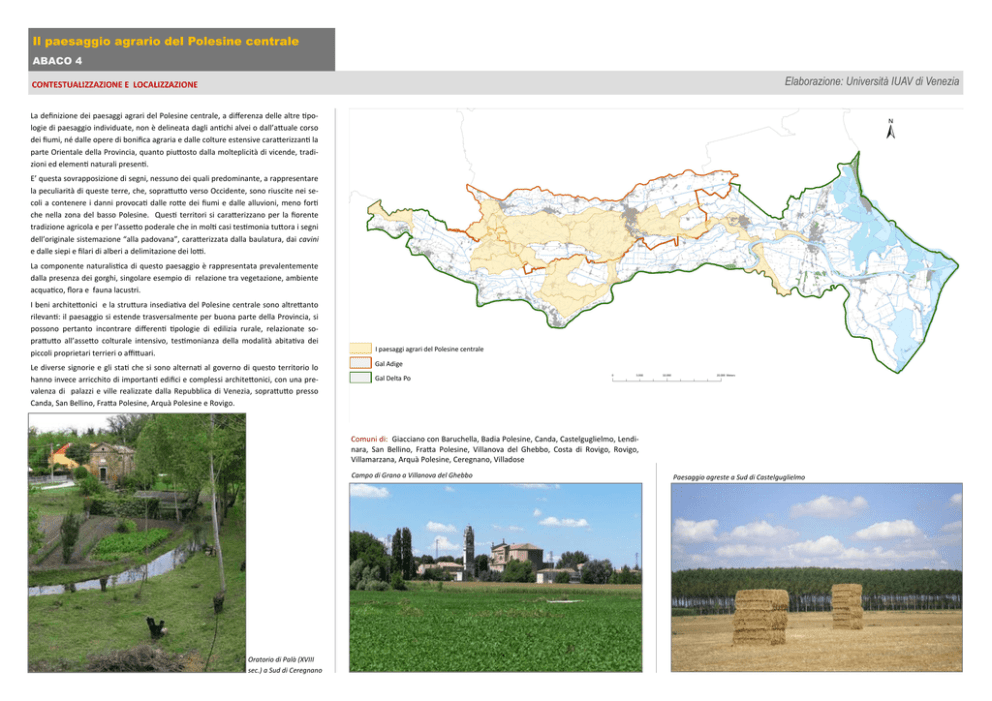Select the Oratorio di Palà photo
This screenshot has height=701, width=992.
[137, 543]
